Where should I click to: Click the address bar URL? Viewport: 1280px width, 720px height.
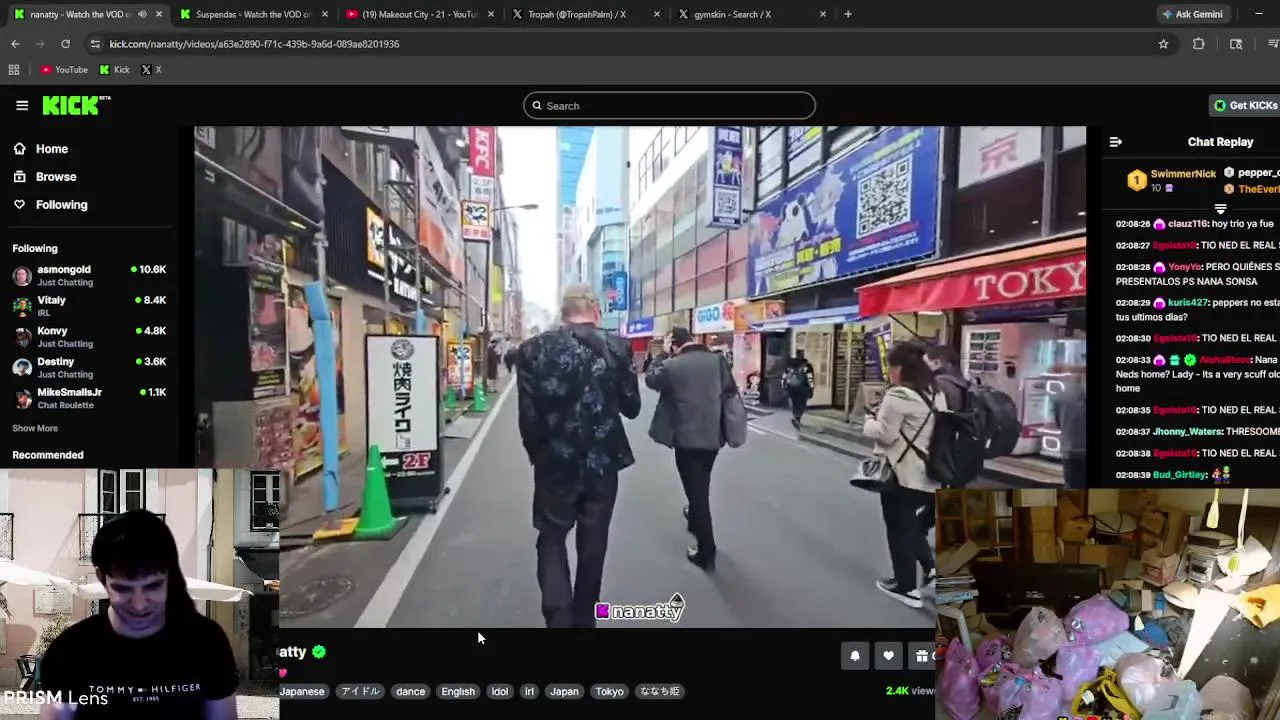click(x=254, y=44)
